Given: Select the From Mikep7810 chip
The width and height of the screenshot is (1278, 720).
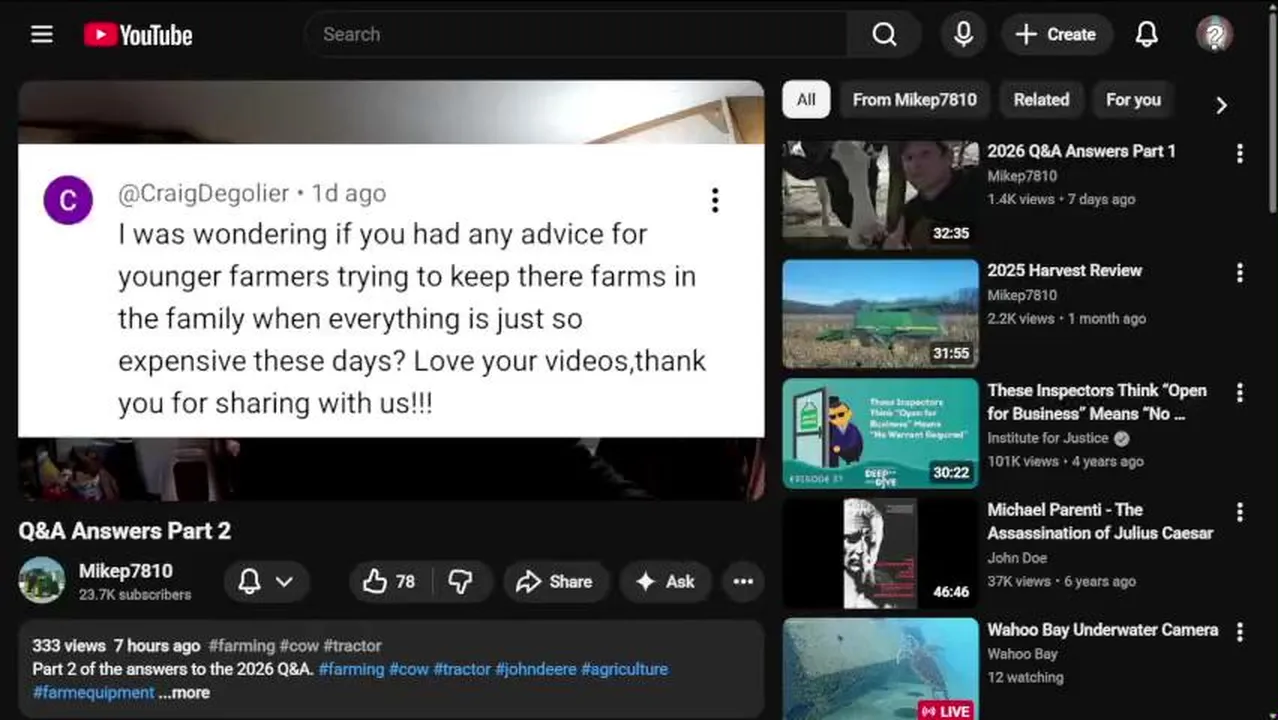Looking at the screenshot, I should click(x=914, y=100).
